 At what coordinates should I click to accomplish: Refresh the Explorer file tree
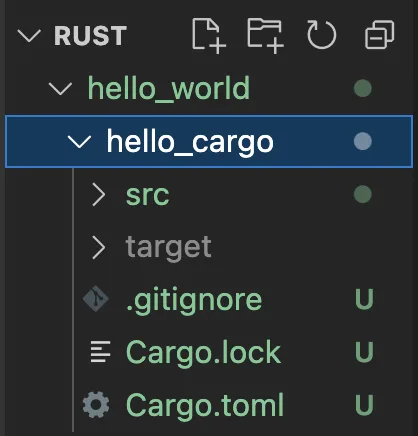(x=321, y=35)
